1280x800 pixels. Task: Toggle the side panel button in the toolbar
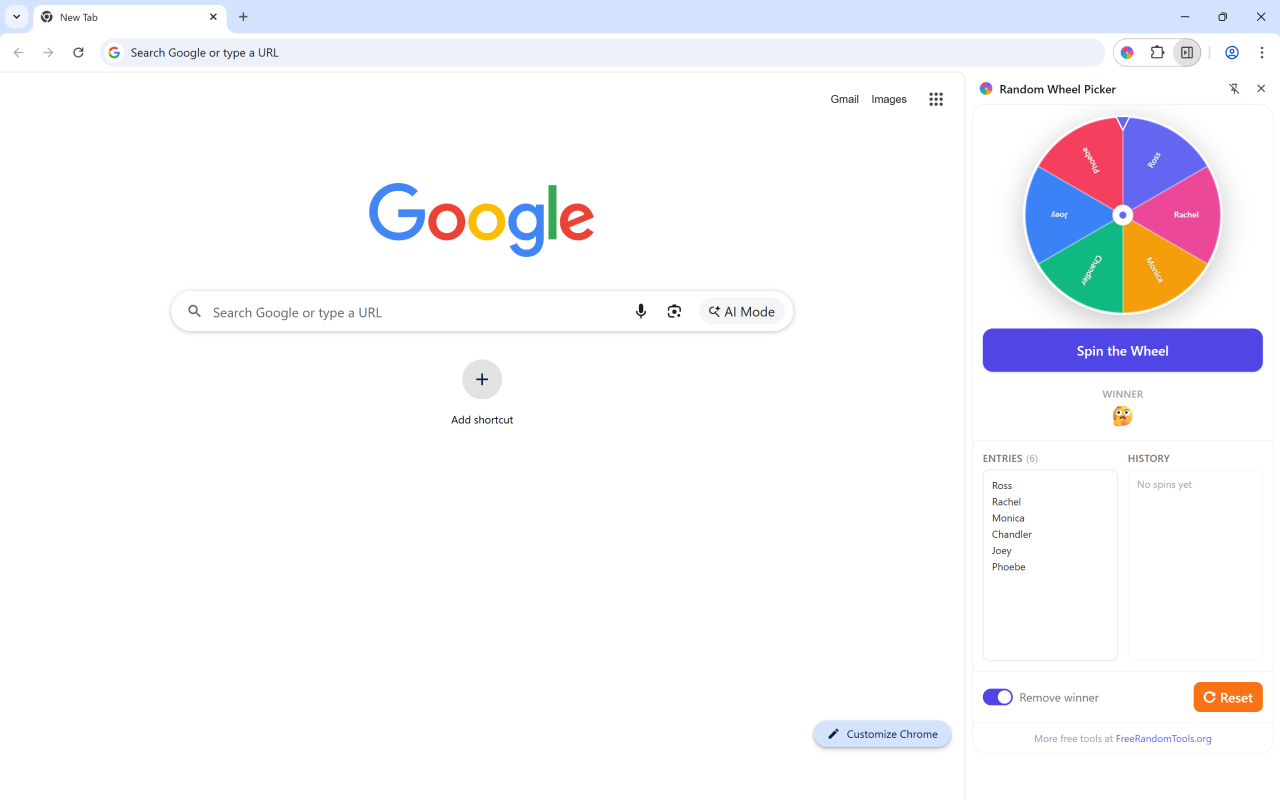(1187, 53)
